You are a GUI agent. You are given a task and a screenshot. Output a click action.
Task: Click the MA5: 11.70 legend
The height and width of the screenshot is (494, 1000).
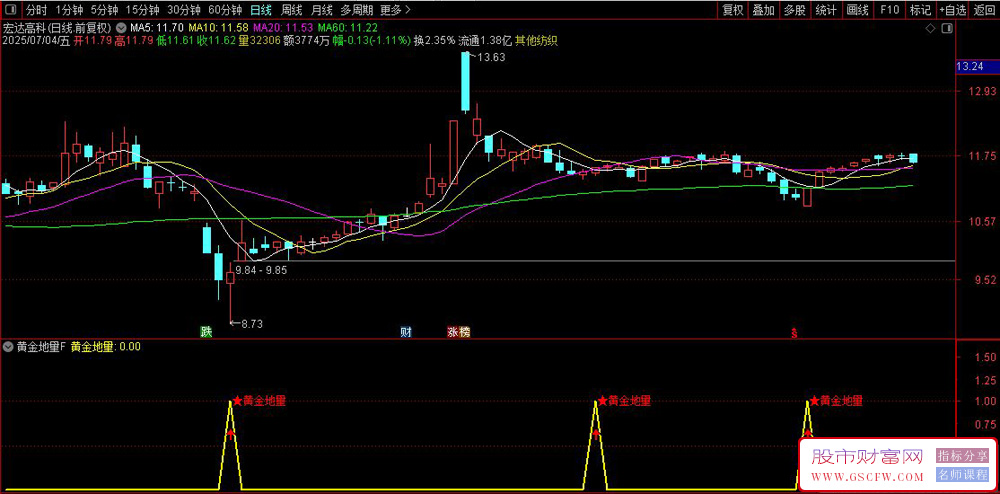[158, 28]
